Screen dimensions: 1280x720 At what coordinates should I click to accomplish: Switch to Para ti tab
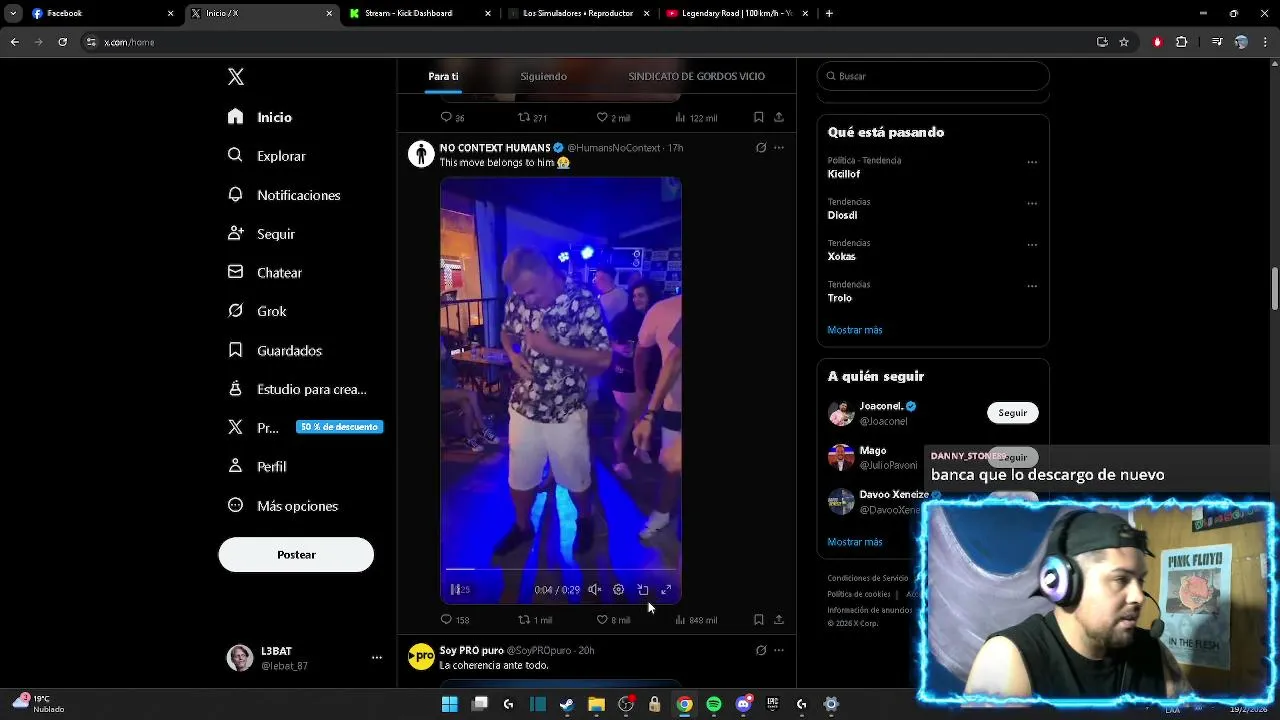(443, 76)
